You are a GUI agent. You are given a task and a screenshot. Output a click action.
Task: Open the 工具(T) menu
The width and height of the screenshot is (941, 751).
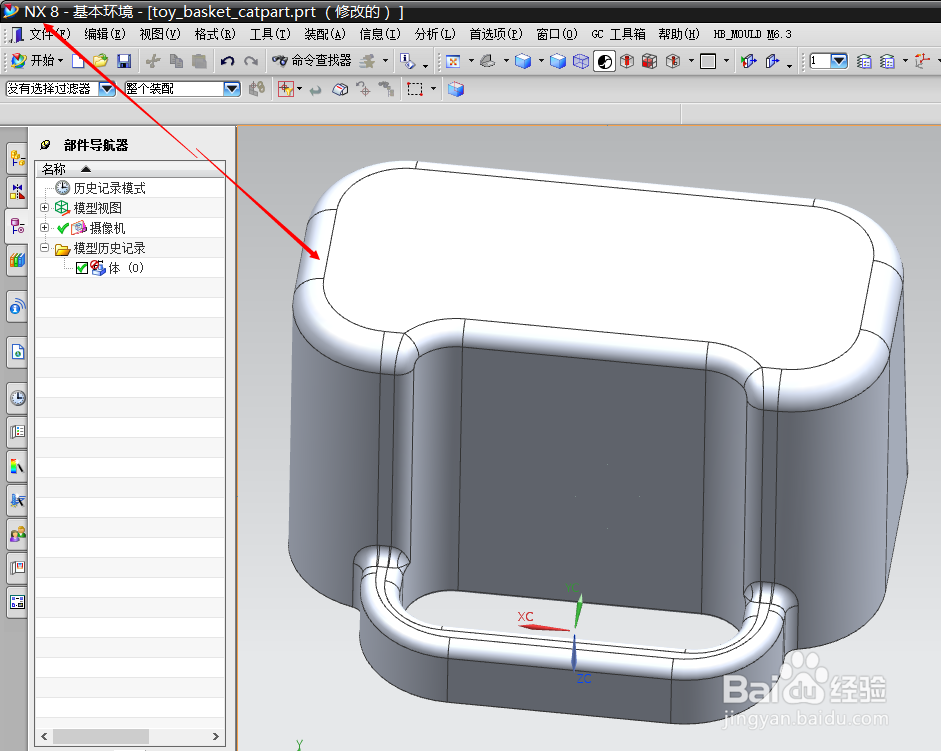pos(270,34)
